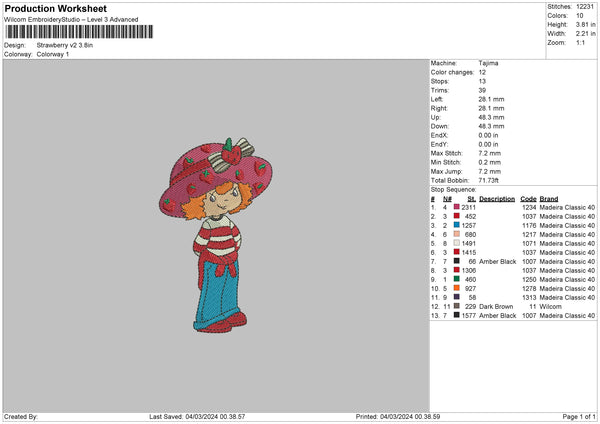Click the Description column header
Screen dimensions: 600x424
(497, 198)
